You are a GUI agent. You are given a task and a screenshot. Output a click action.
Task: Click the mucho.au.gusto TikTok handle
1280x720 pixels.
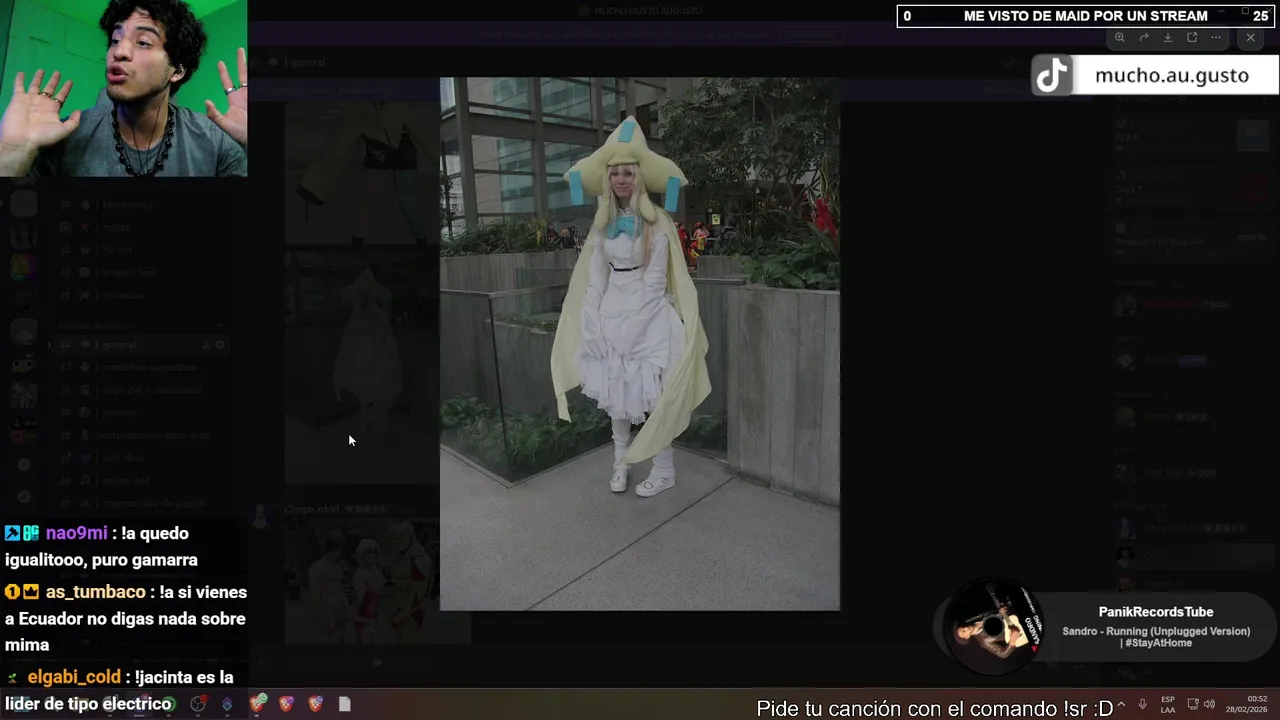1172,76
